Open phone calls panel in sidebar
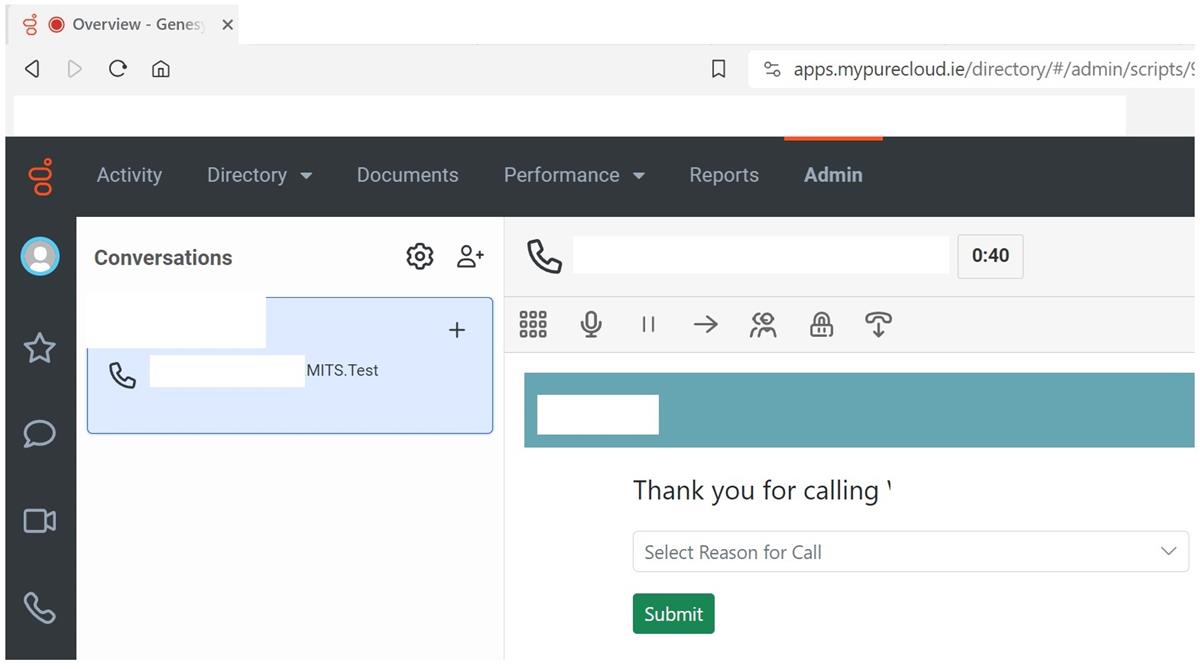The height and width of the screenshot is (669, 1200). point(40,607)
